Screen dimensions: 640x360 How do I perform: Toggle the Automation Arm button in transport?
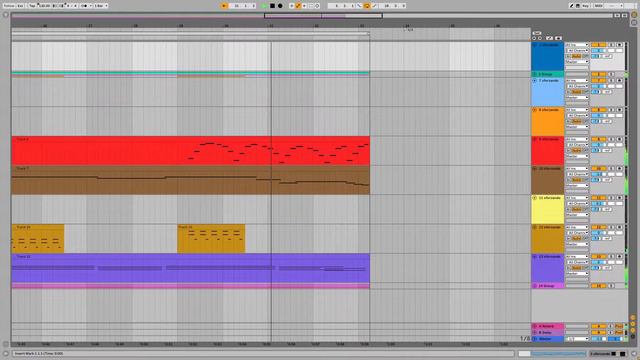[298, 6]
